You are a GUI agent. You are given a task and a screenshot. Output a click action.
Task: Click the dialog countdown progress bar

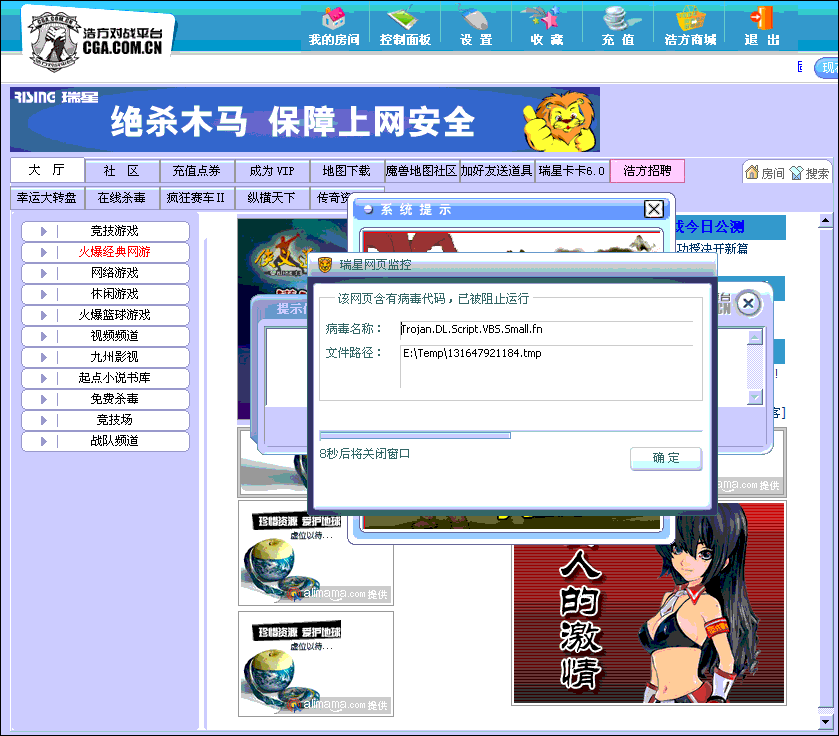point(510,435)
